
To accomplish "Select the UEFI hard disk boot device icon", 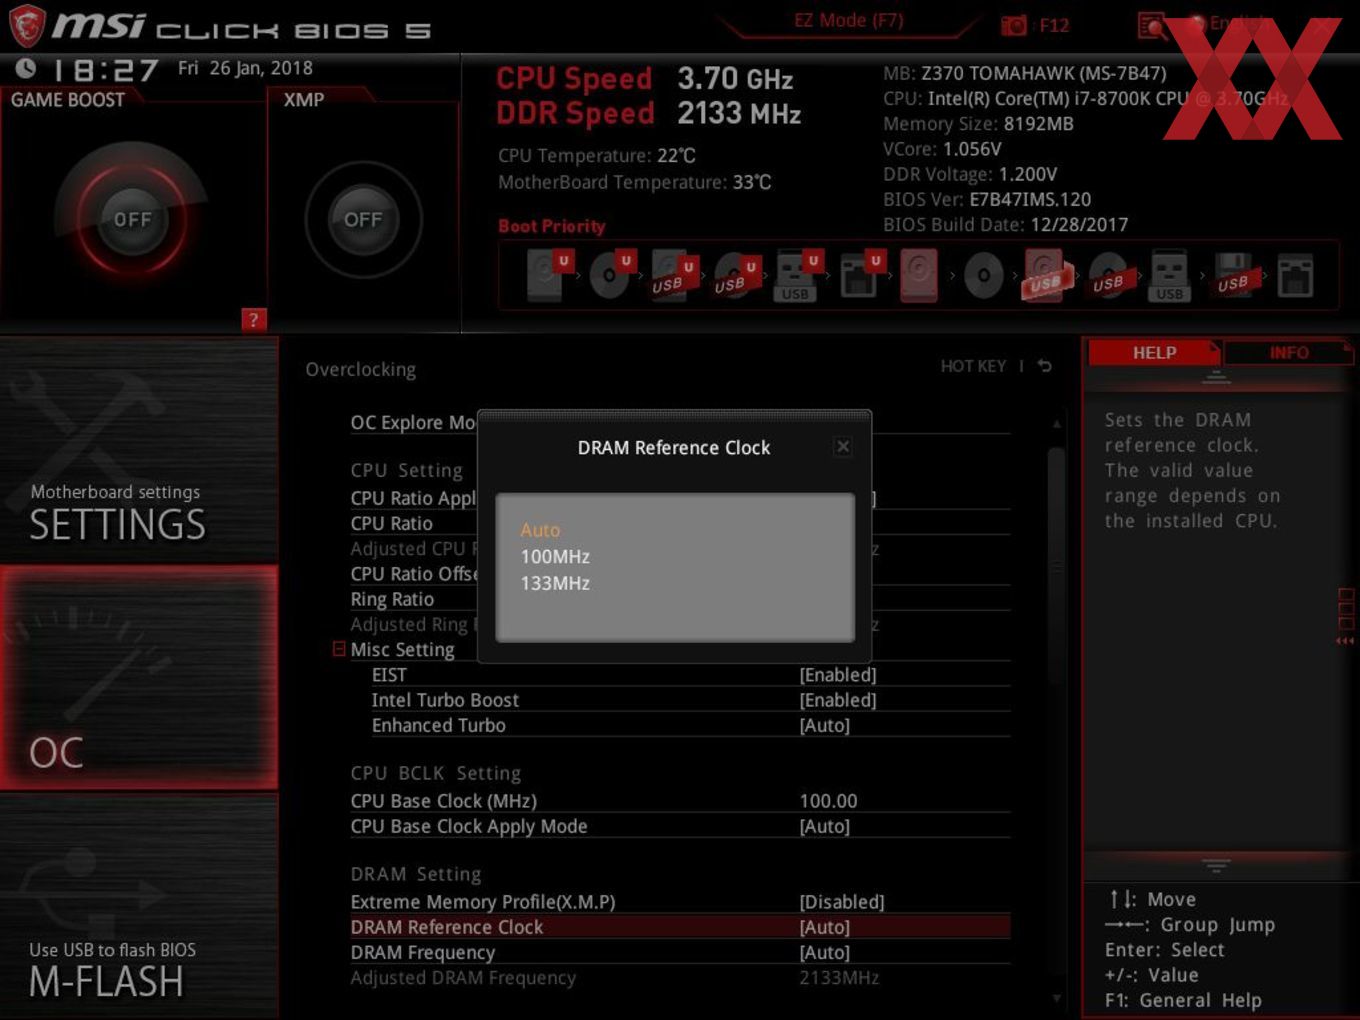I will tap(548, 275).
